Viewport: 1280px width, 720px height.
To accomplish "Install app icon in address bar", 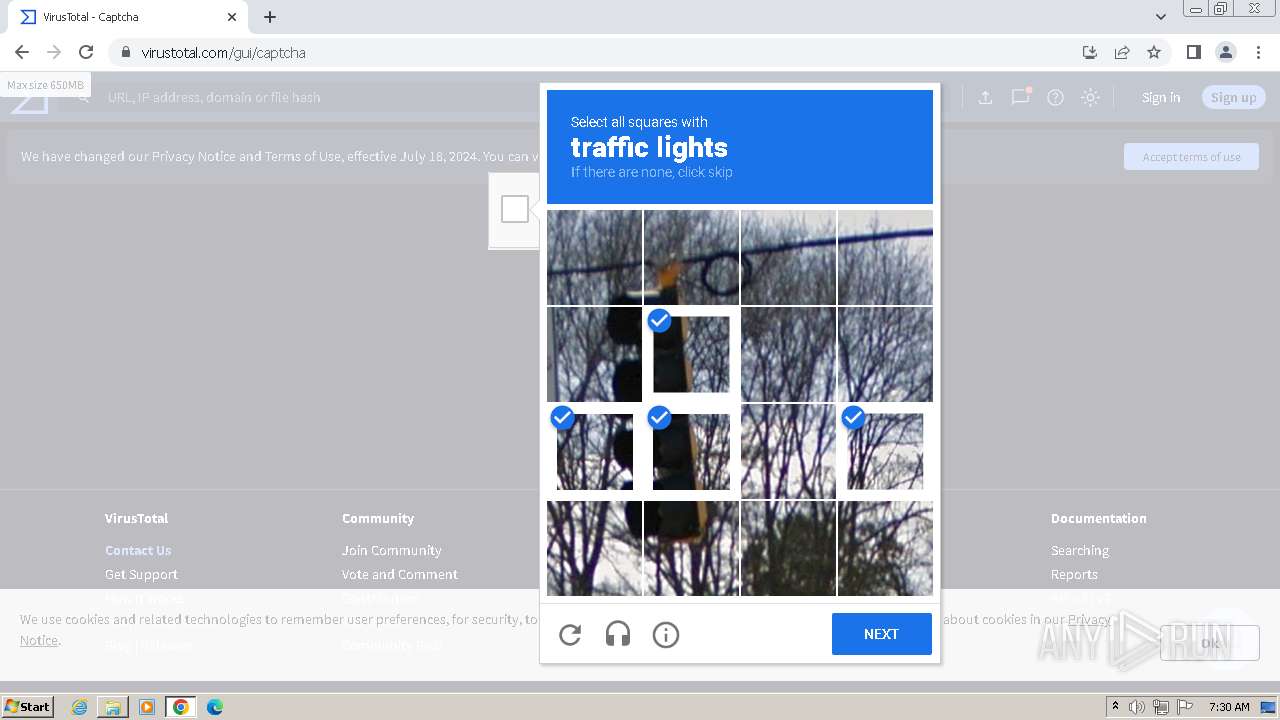I will coord(1090,52).
